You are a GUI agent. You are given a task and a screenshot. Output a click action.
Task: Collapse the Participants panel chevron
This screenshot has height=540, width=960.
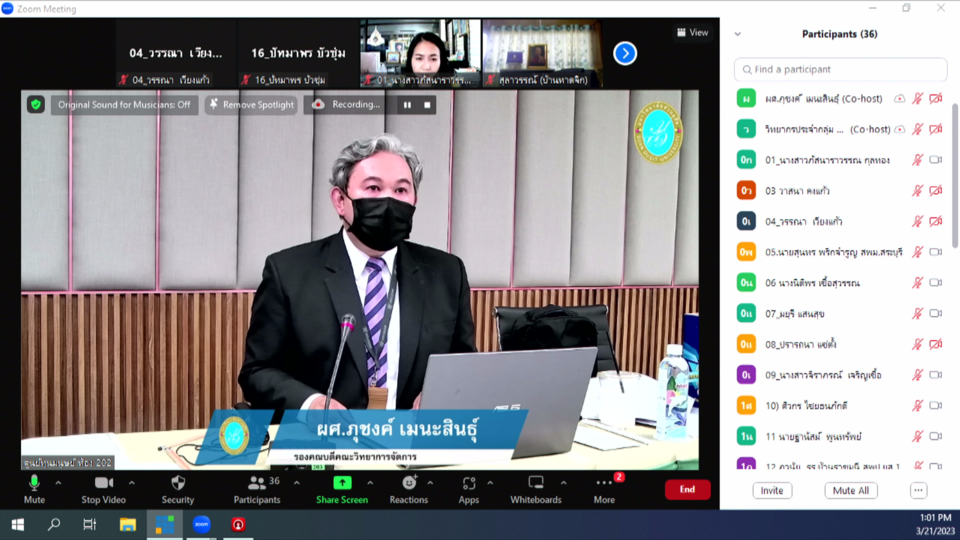point(738,34)
